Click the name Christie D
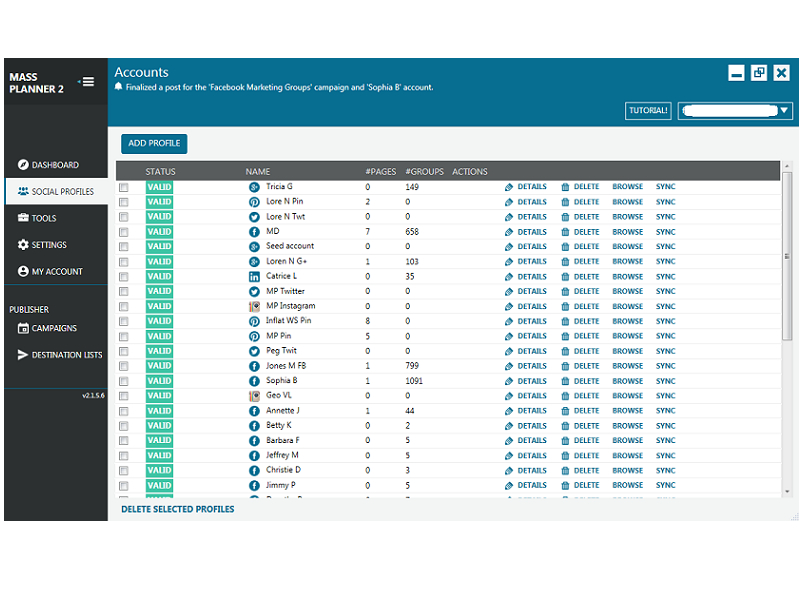Viewport: 800px width, 600px height. coord(283,470)
